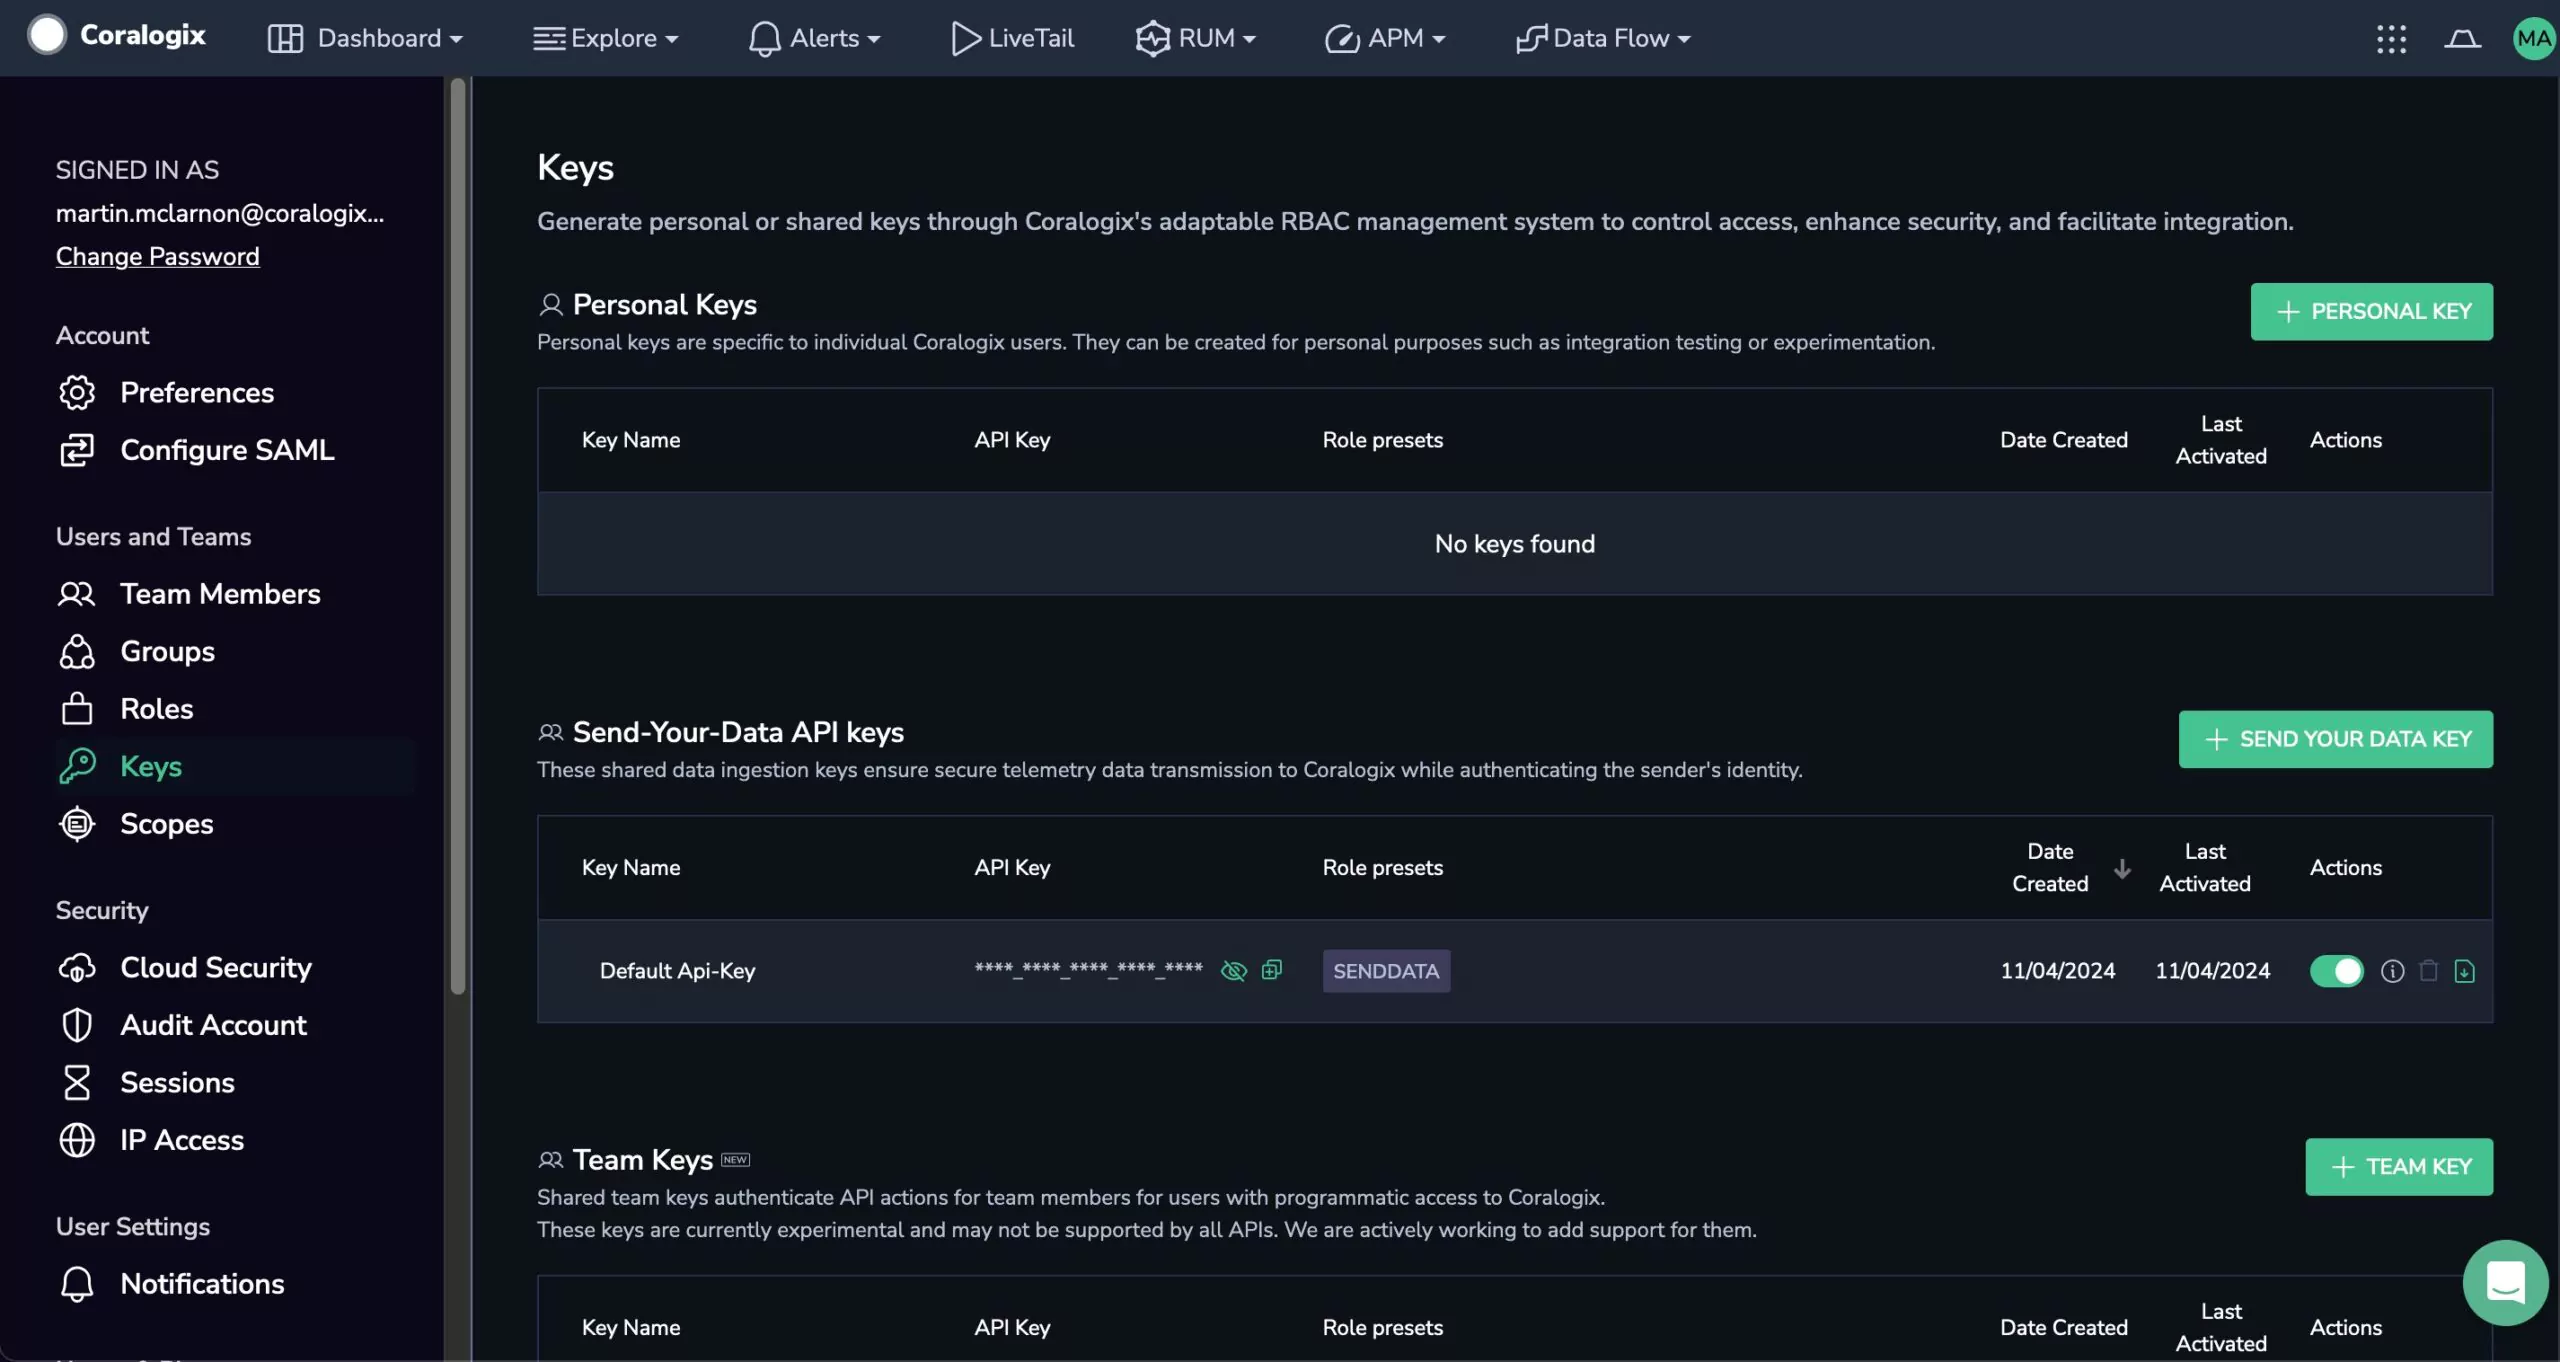Expand the Dashboard dropdown menu

coord(365,39)
